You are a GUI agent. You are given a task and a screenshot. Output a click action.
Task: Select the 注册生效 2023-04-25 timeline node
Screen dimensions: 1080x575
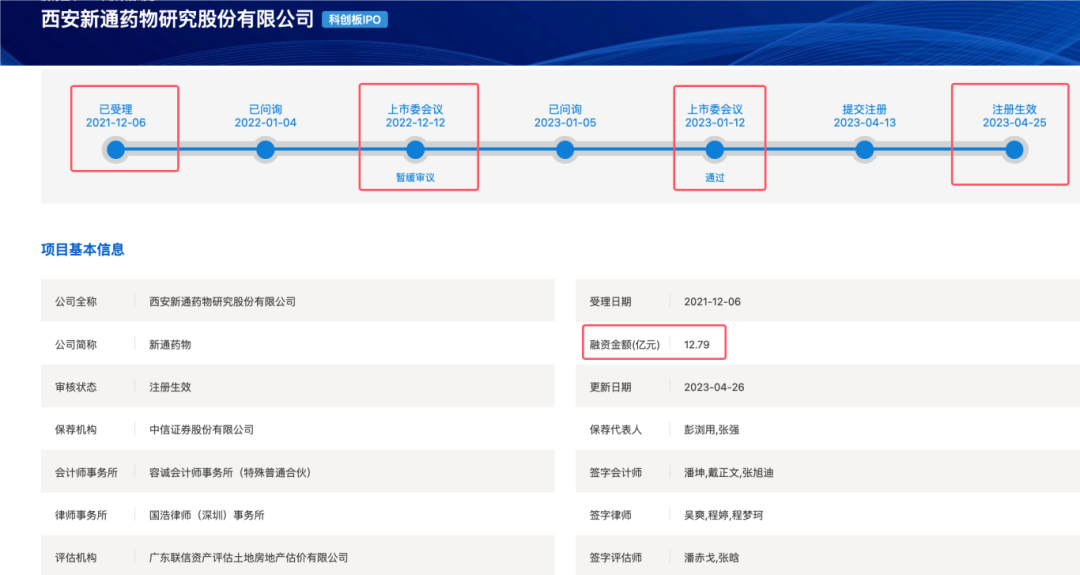click(x=1014, y=149)
